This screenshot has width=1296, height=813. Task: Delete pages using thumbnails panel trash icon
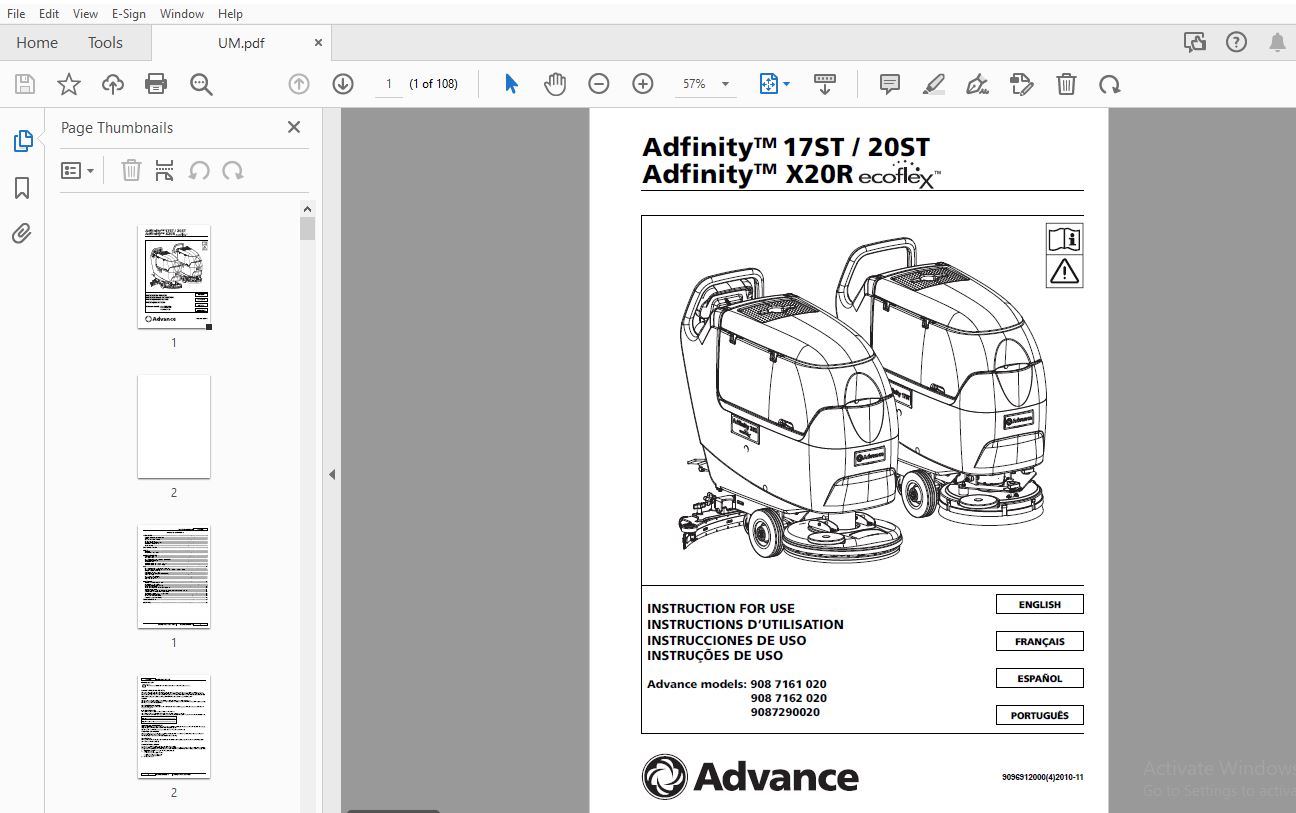tap(131, 171)
